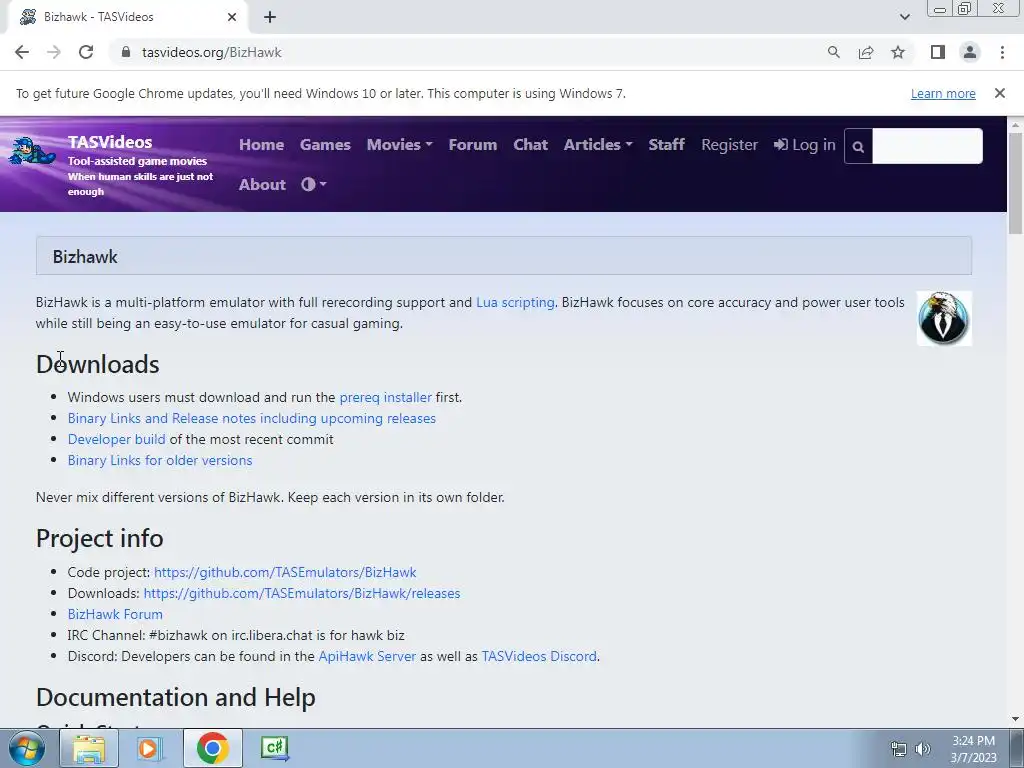
Task: Open the GitHub BizHawk code project link
Action: 285,572
